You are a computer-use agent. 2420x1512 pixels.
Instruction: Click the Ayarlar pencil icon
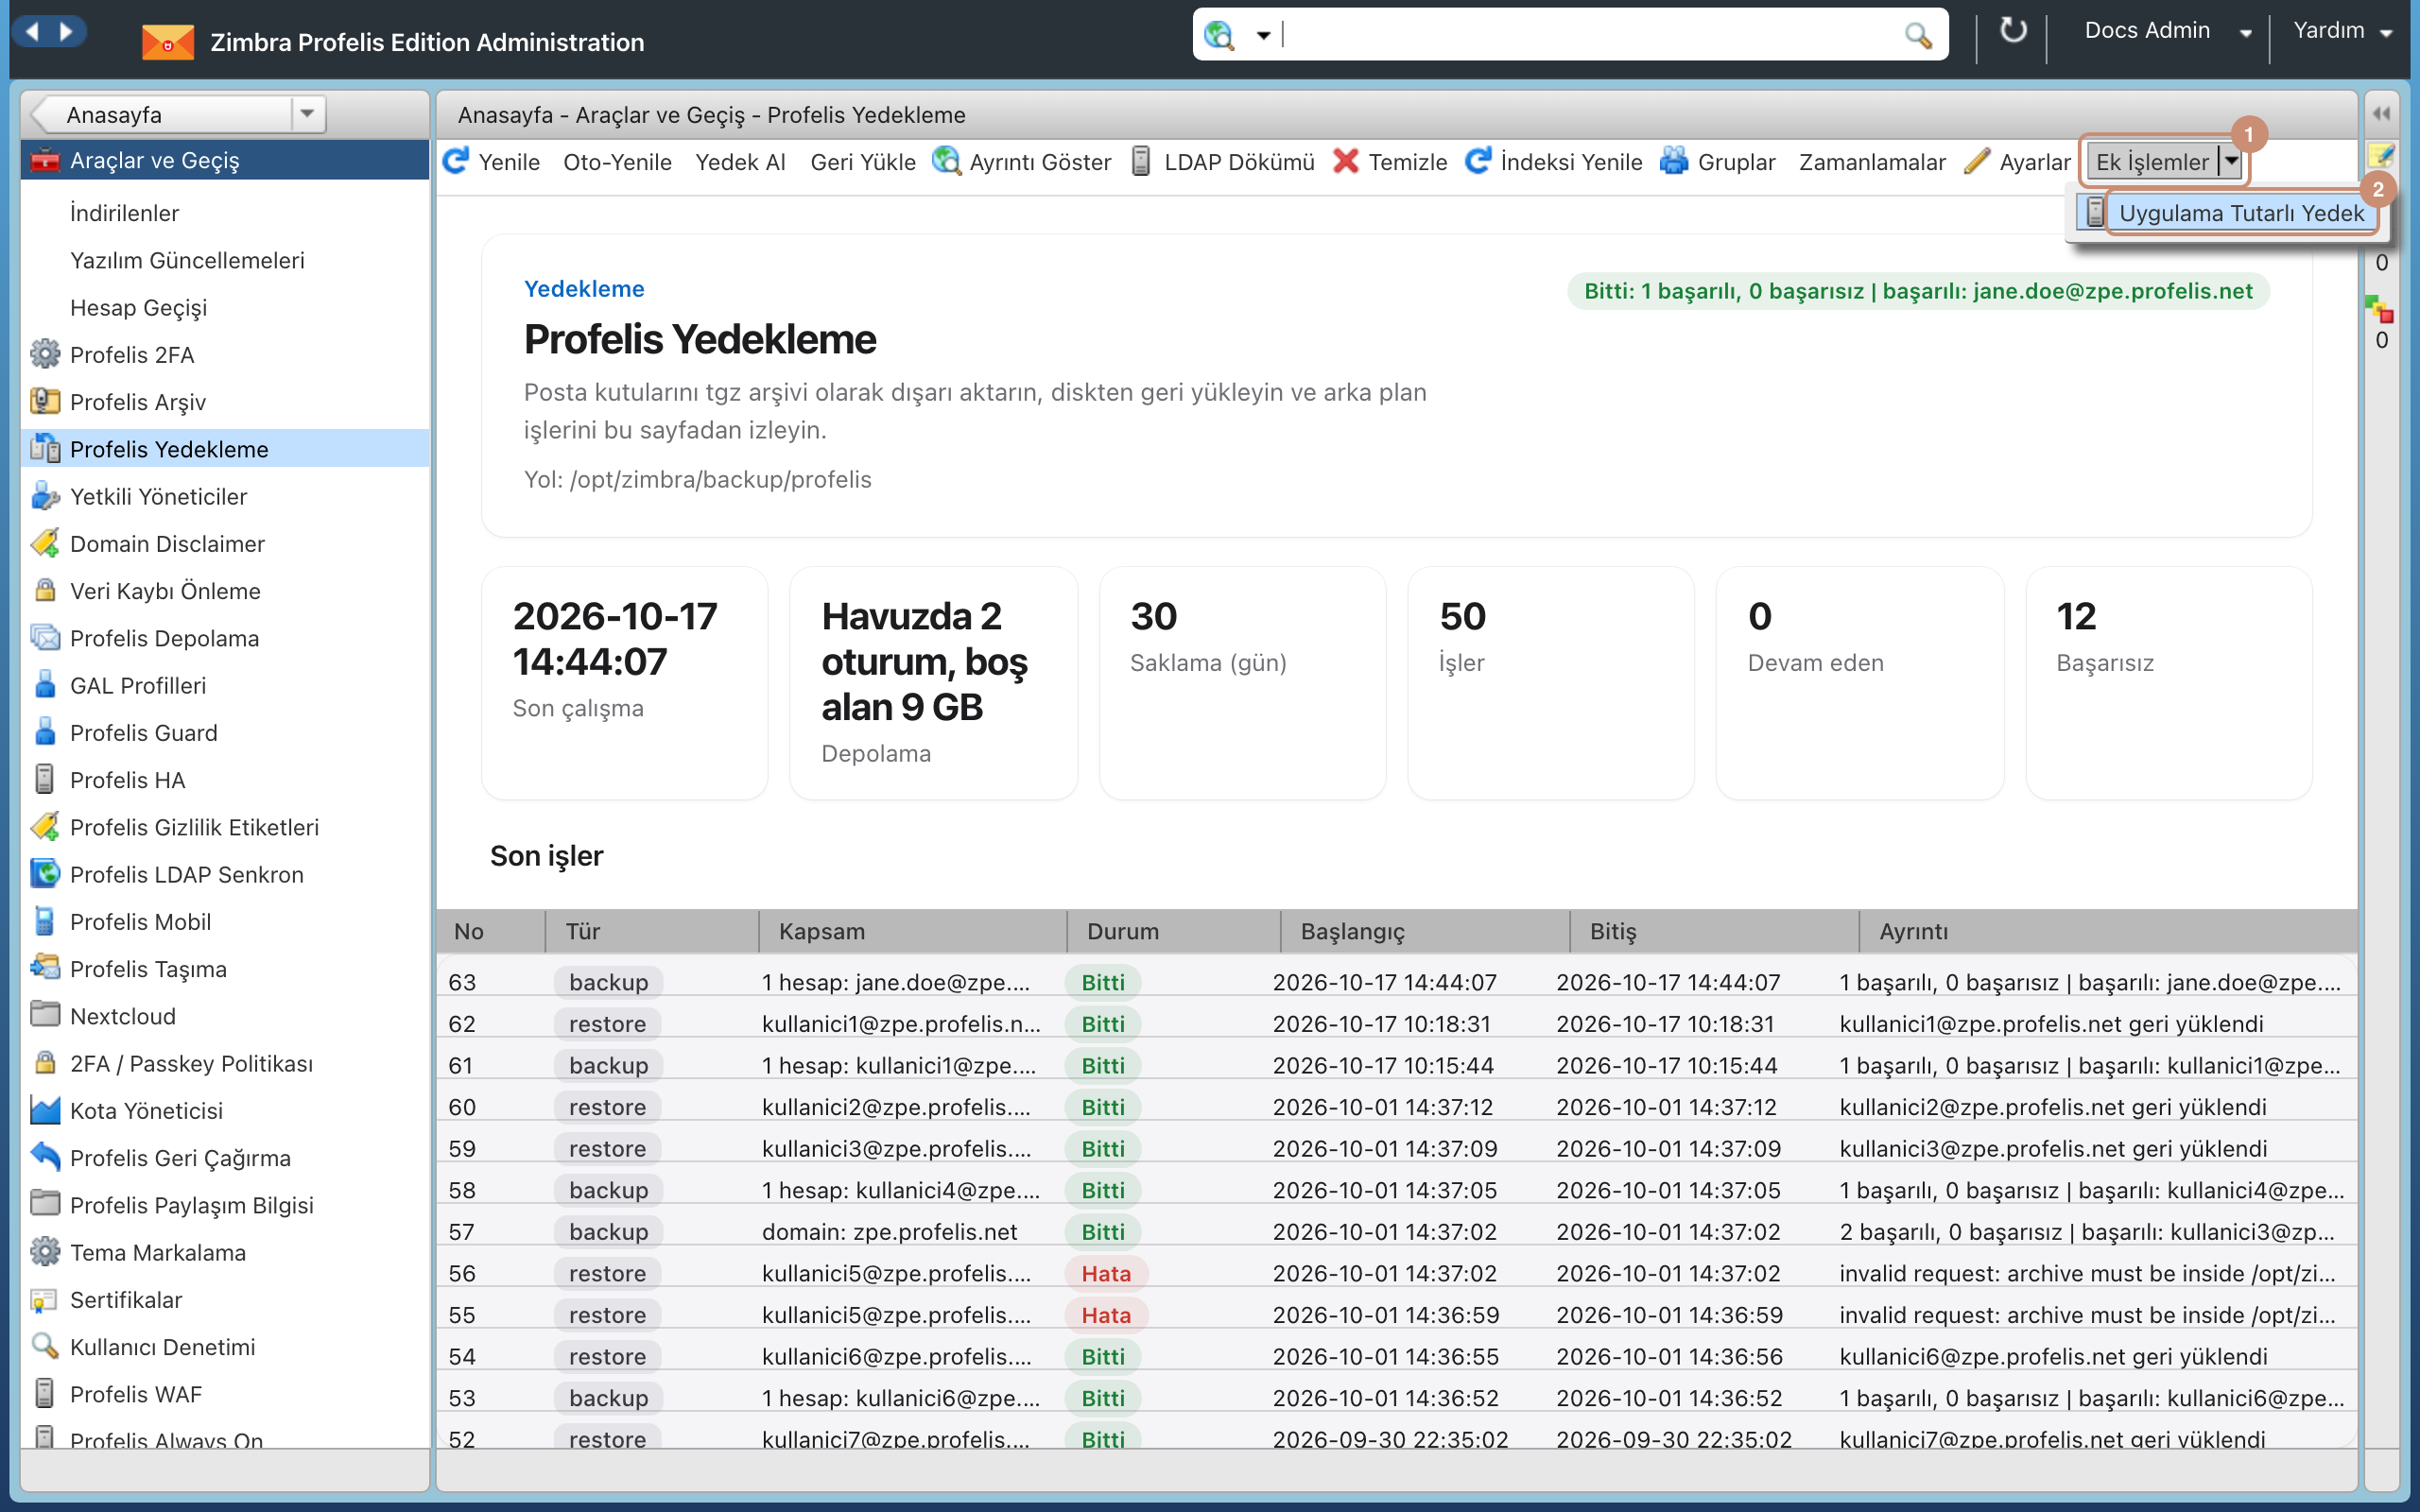[x=1976, y=161]
